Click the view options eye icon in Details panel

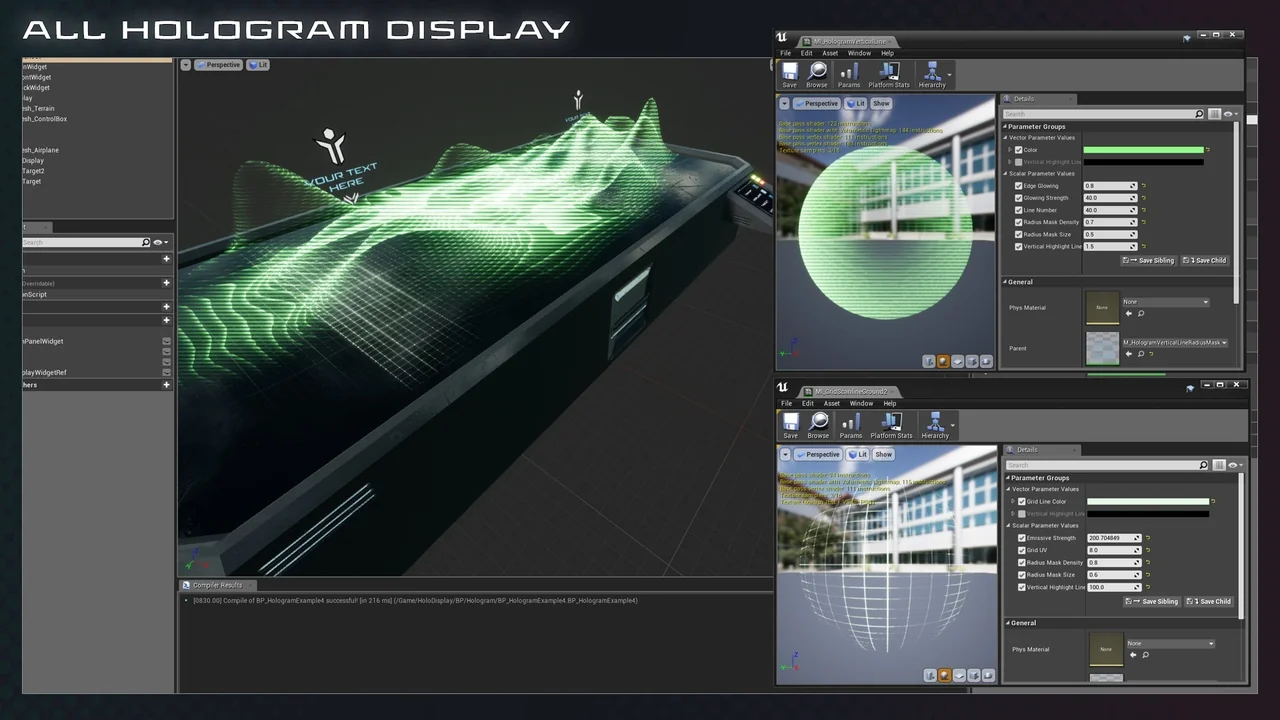(1229, 114)
